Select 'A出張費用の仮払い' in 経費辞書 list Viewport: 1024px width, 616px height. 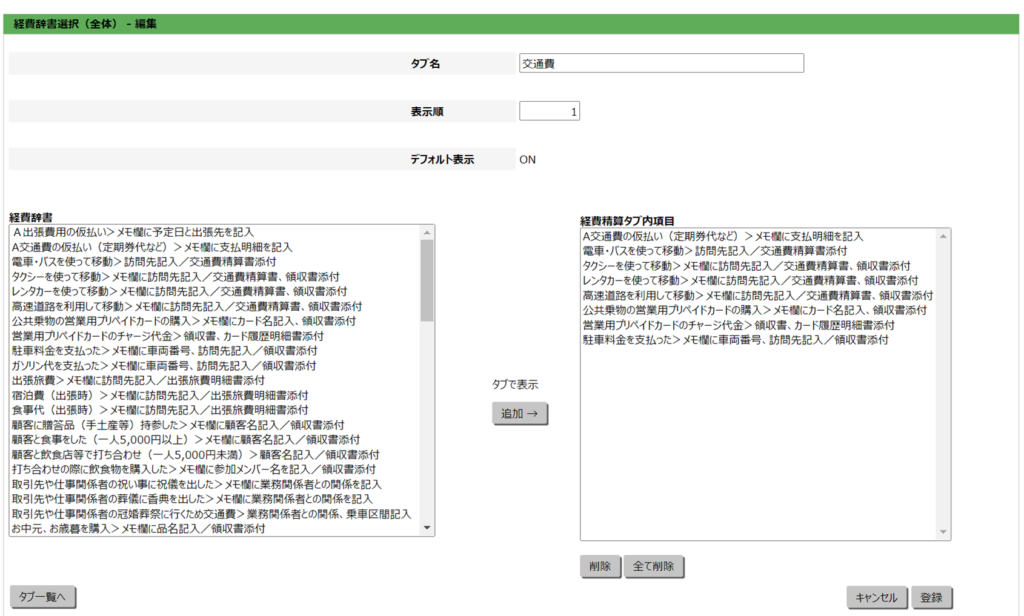(x=216, y=233)
